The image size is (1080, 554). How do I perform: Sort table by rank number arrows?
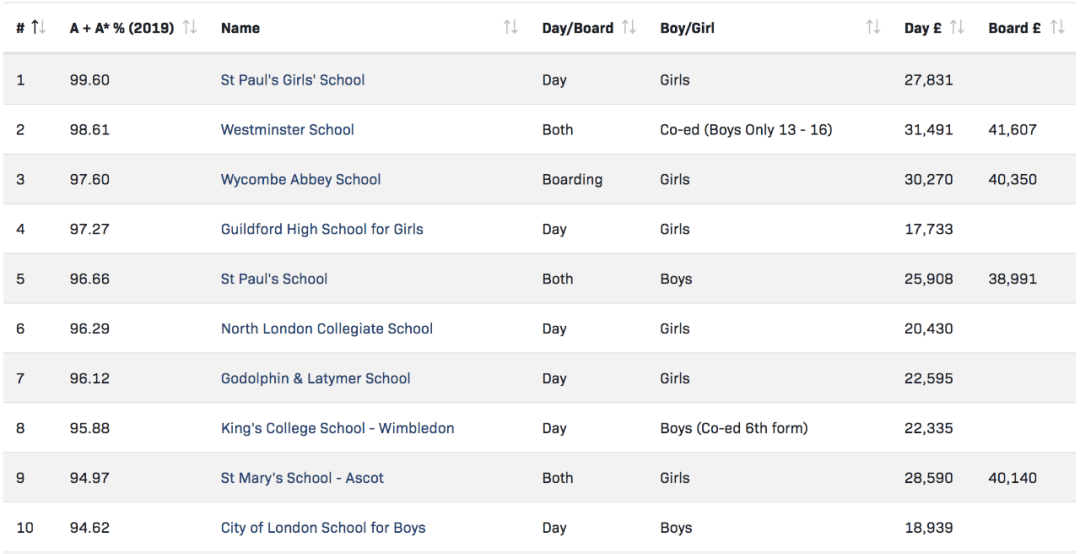pyautogui.click(x=39, y=28)
